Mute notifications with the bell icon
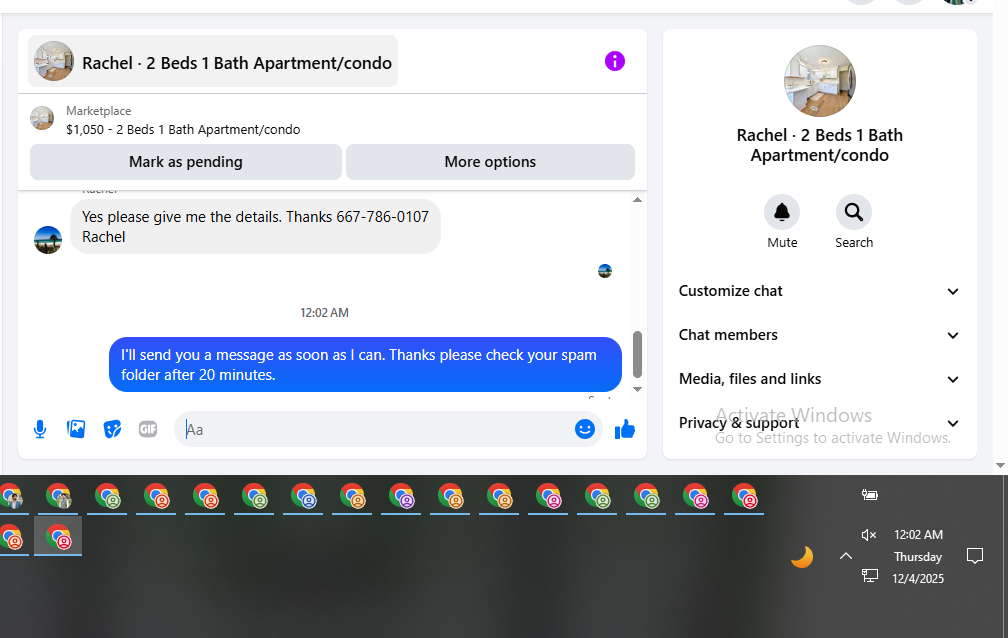 pyautogui.click(x=782, y=212)
